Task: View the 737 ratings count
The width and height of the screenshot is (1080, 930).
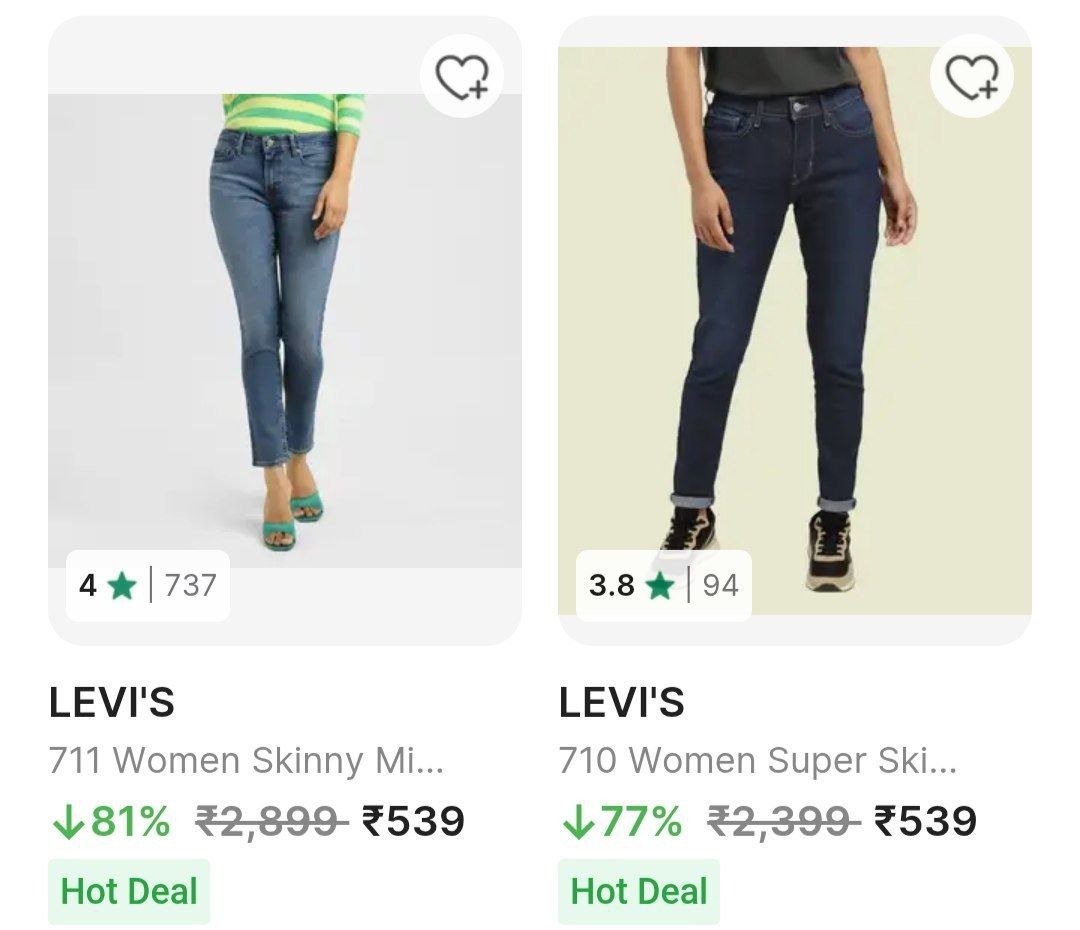Action: click(190, 585)
